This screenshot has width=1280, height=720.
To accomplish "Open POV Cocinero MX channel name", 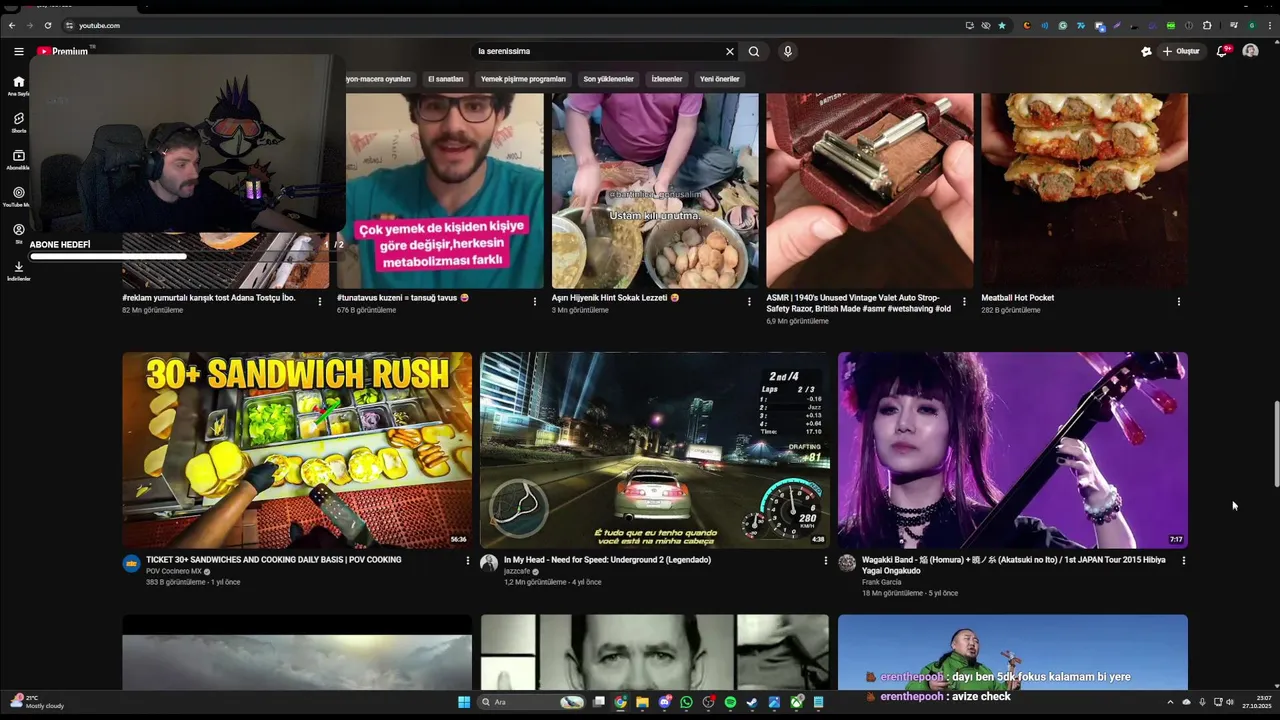I will [174, 571].
